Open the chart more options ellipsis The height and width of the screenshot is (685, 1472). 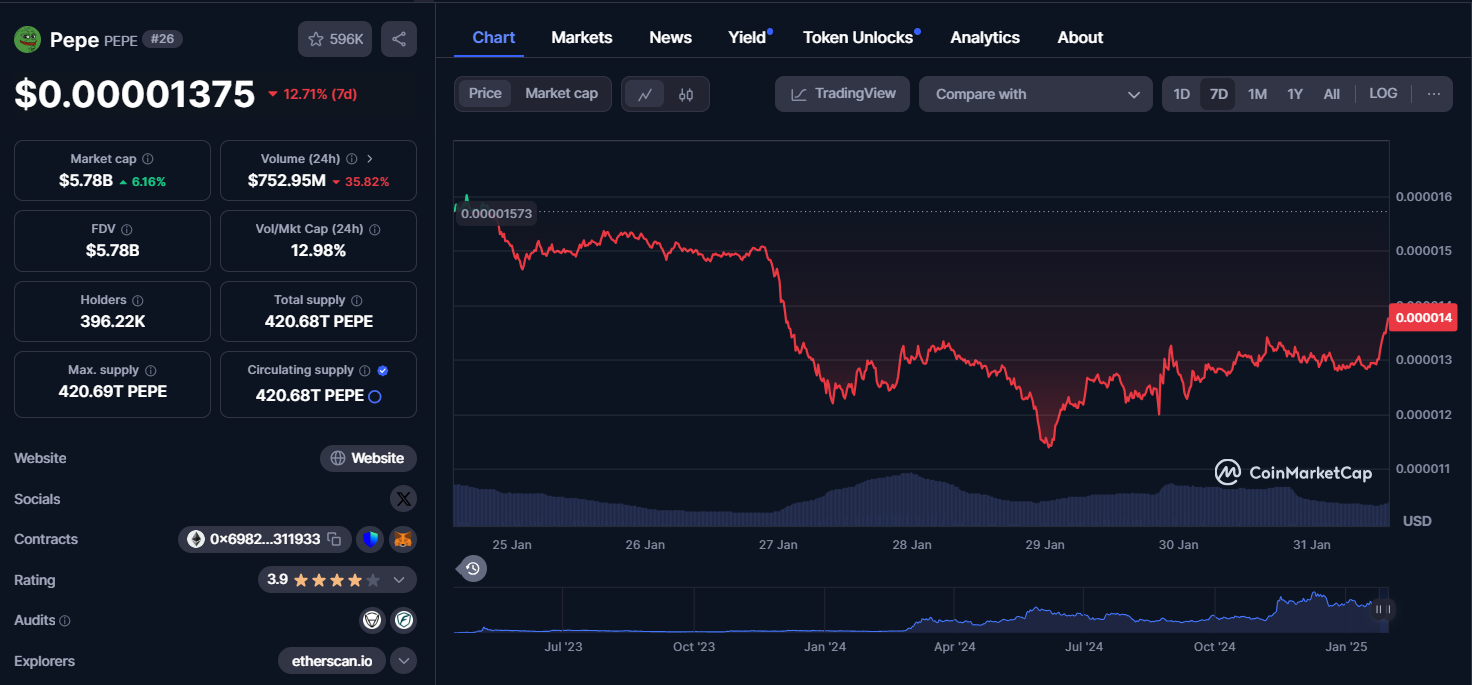click(1434, 94)
